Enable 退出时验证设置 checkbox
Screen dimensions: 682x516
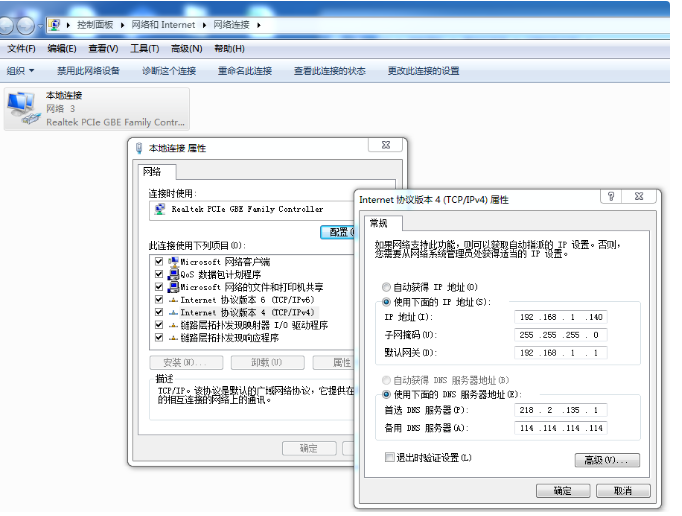tap(390, 457)
